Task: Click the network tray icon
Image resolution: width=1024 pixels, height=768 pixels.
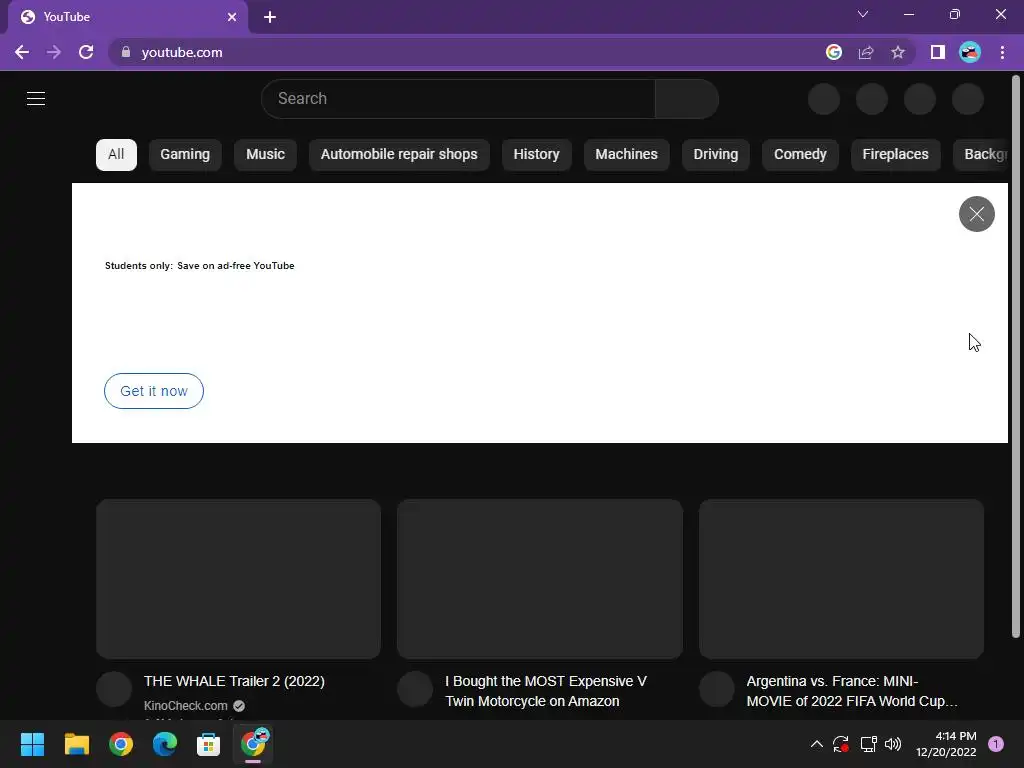Action: click(x=868, y=744)
